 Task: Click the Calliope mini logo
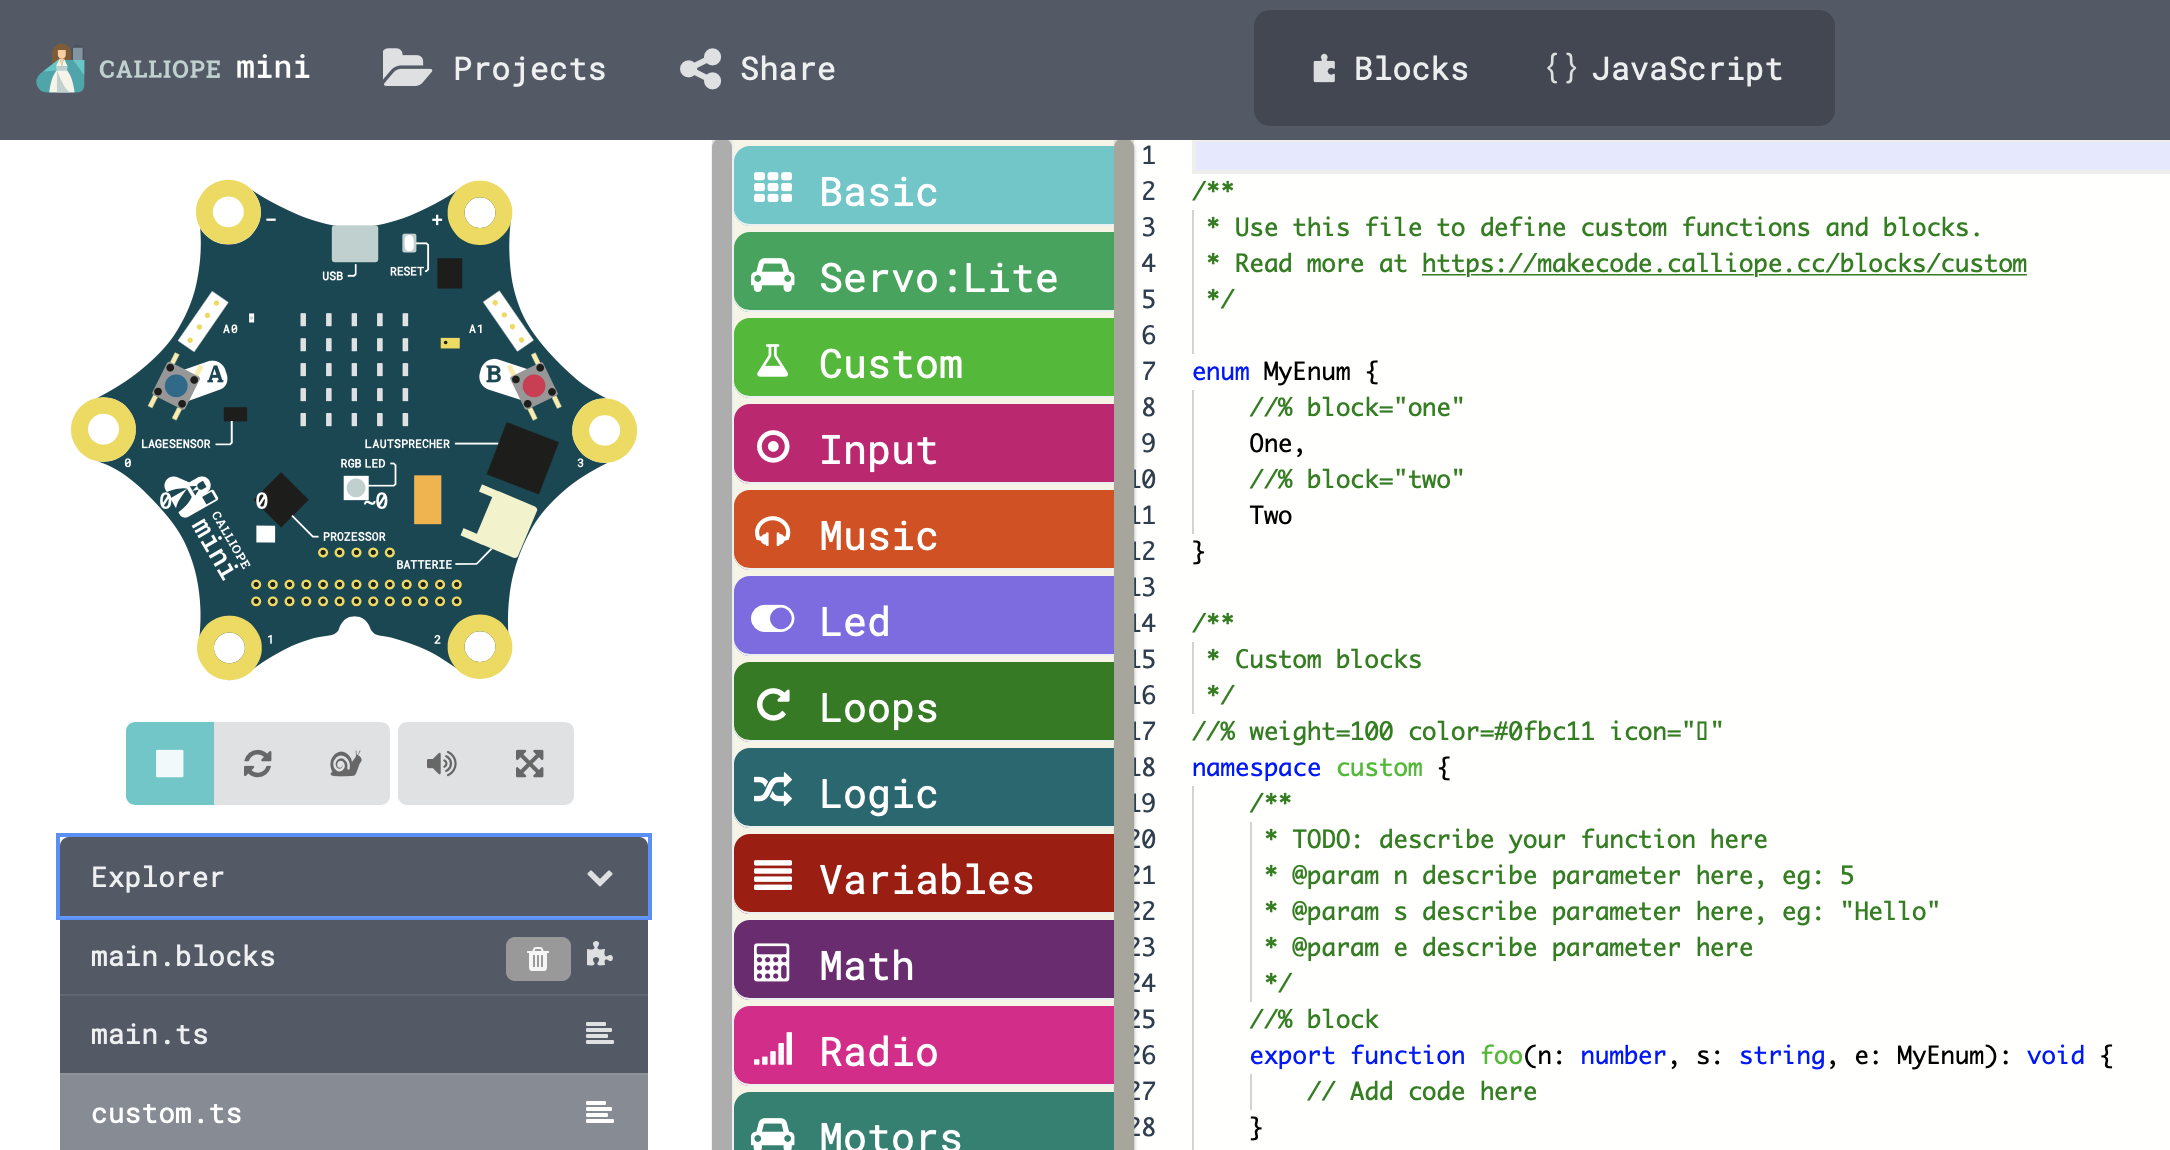click(x=173, y=68)
